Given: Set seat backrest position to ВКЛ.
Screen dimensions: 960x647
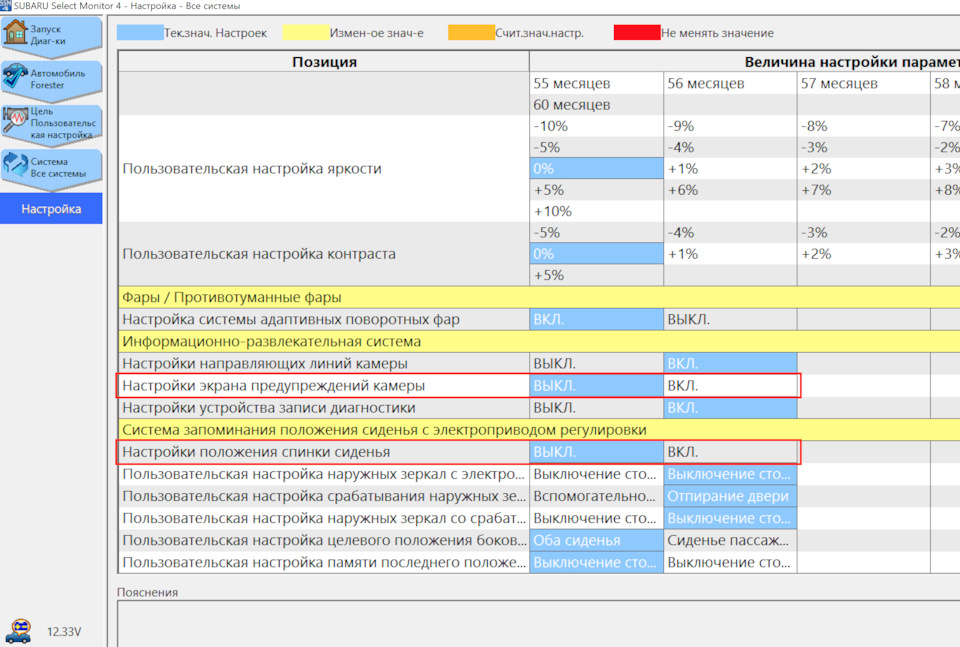Looking at the screenshot, I should [730, 452].
